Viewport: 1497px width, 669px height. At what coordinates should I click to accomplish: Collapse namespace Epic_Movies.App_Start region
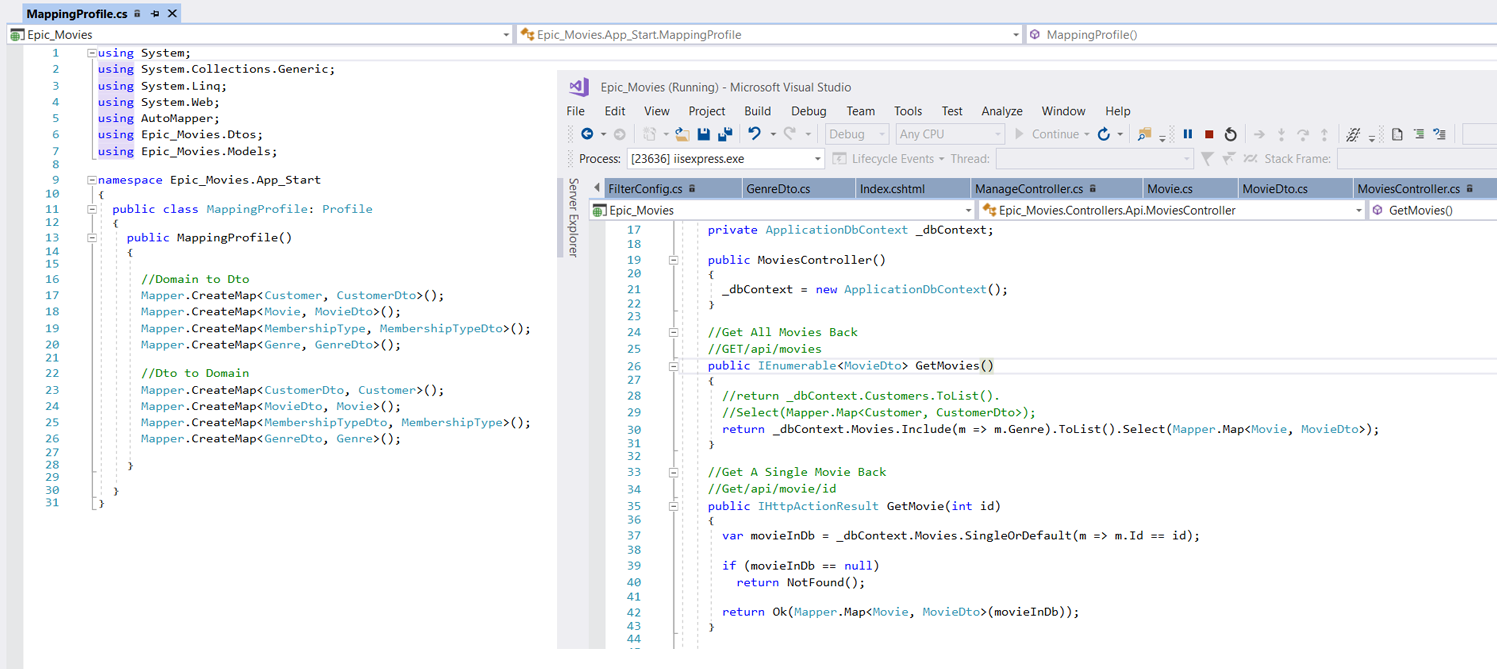pos(92,180)
